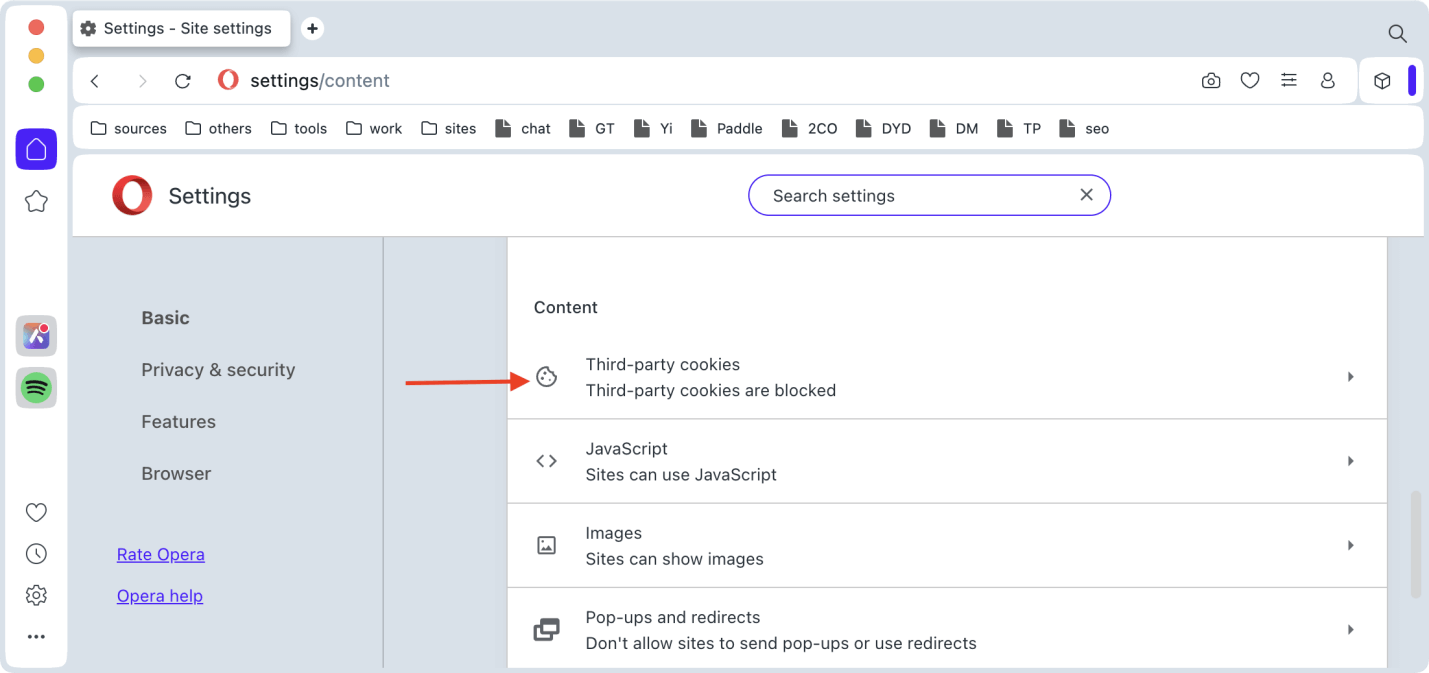Viewport: 1429px width, 673px height.
Task: Expand the Third-party cookies setting
Action: (x=946, y=377)
